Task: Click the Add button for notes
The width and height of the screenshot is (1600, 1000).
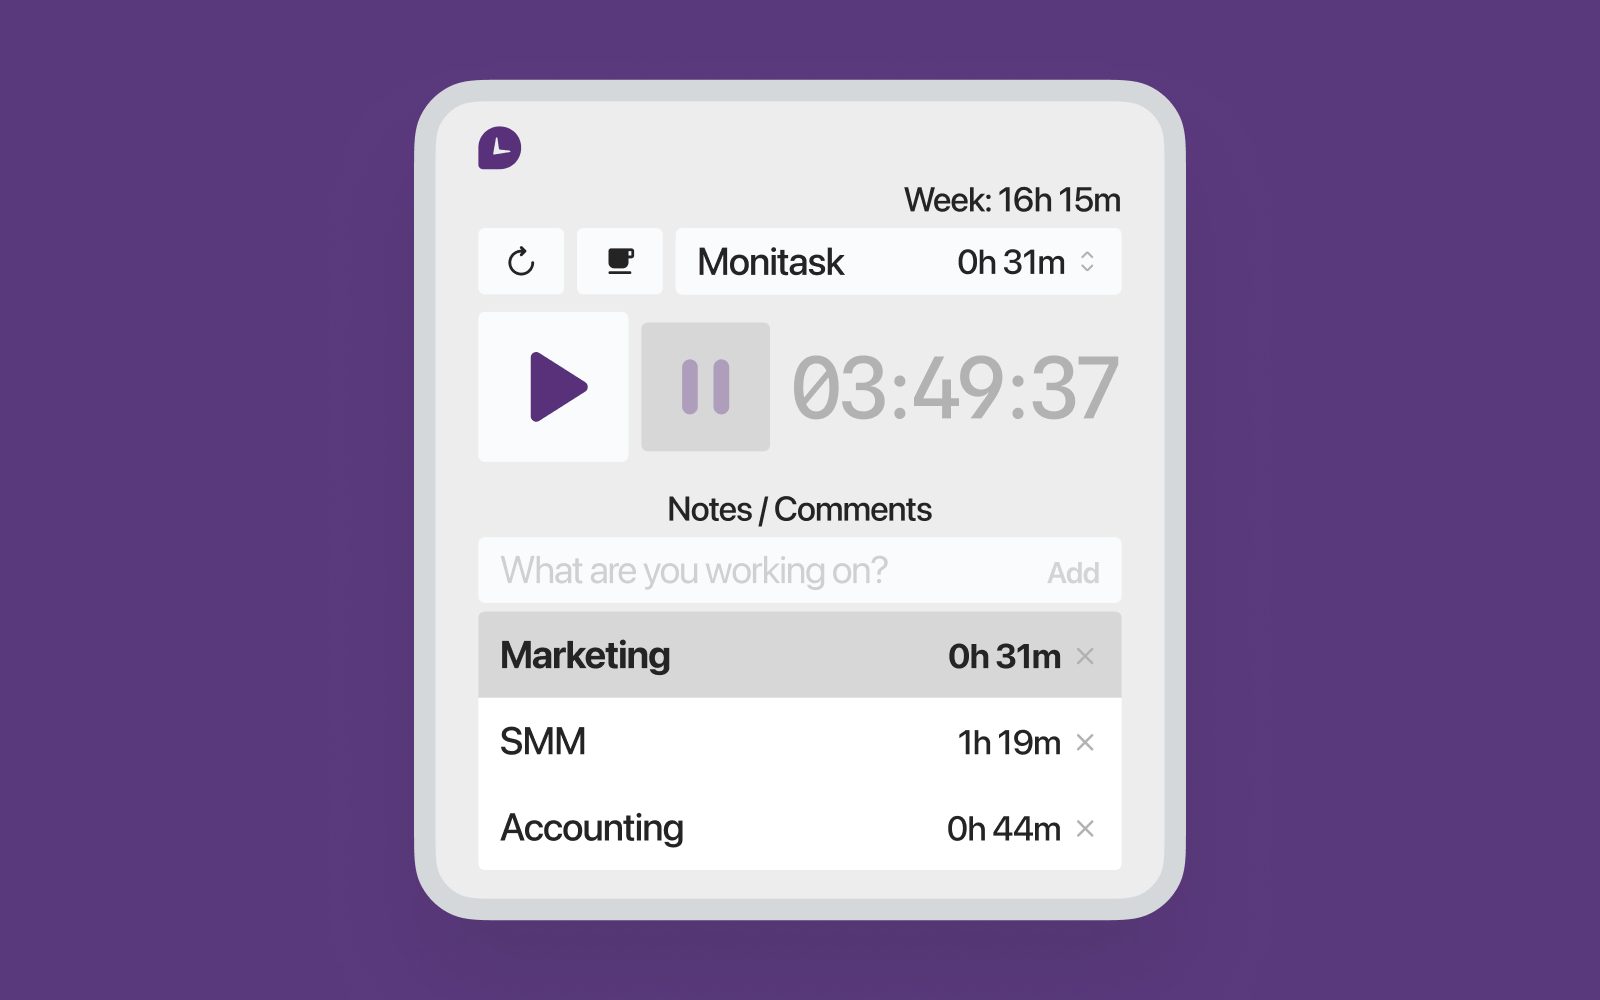Action: (x=1073, y=572)
